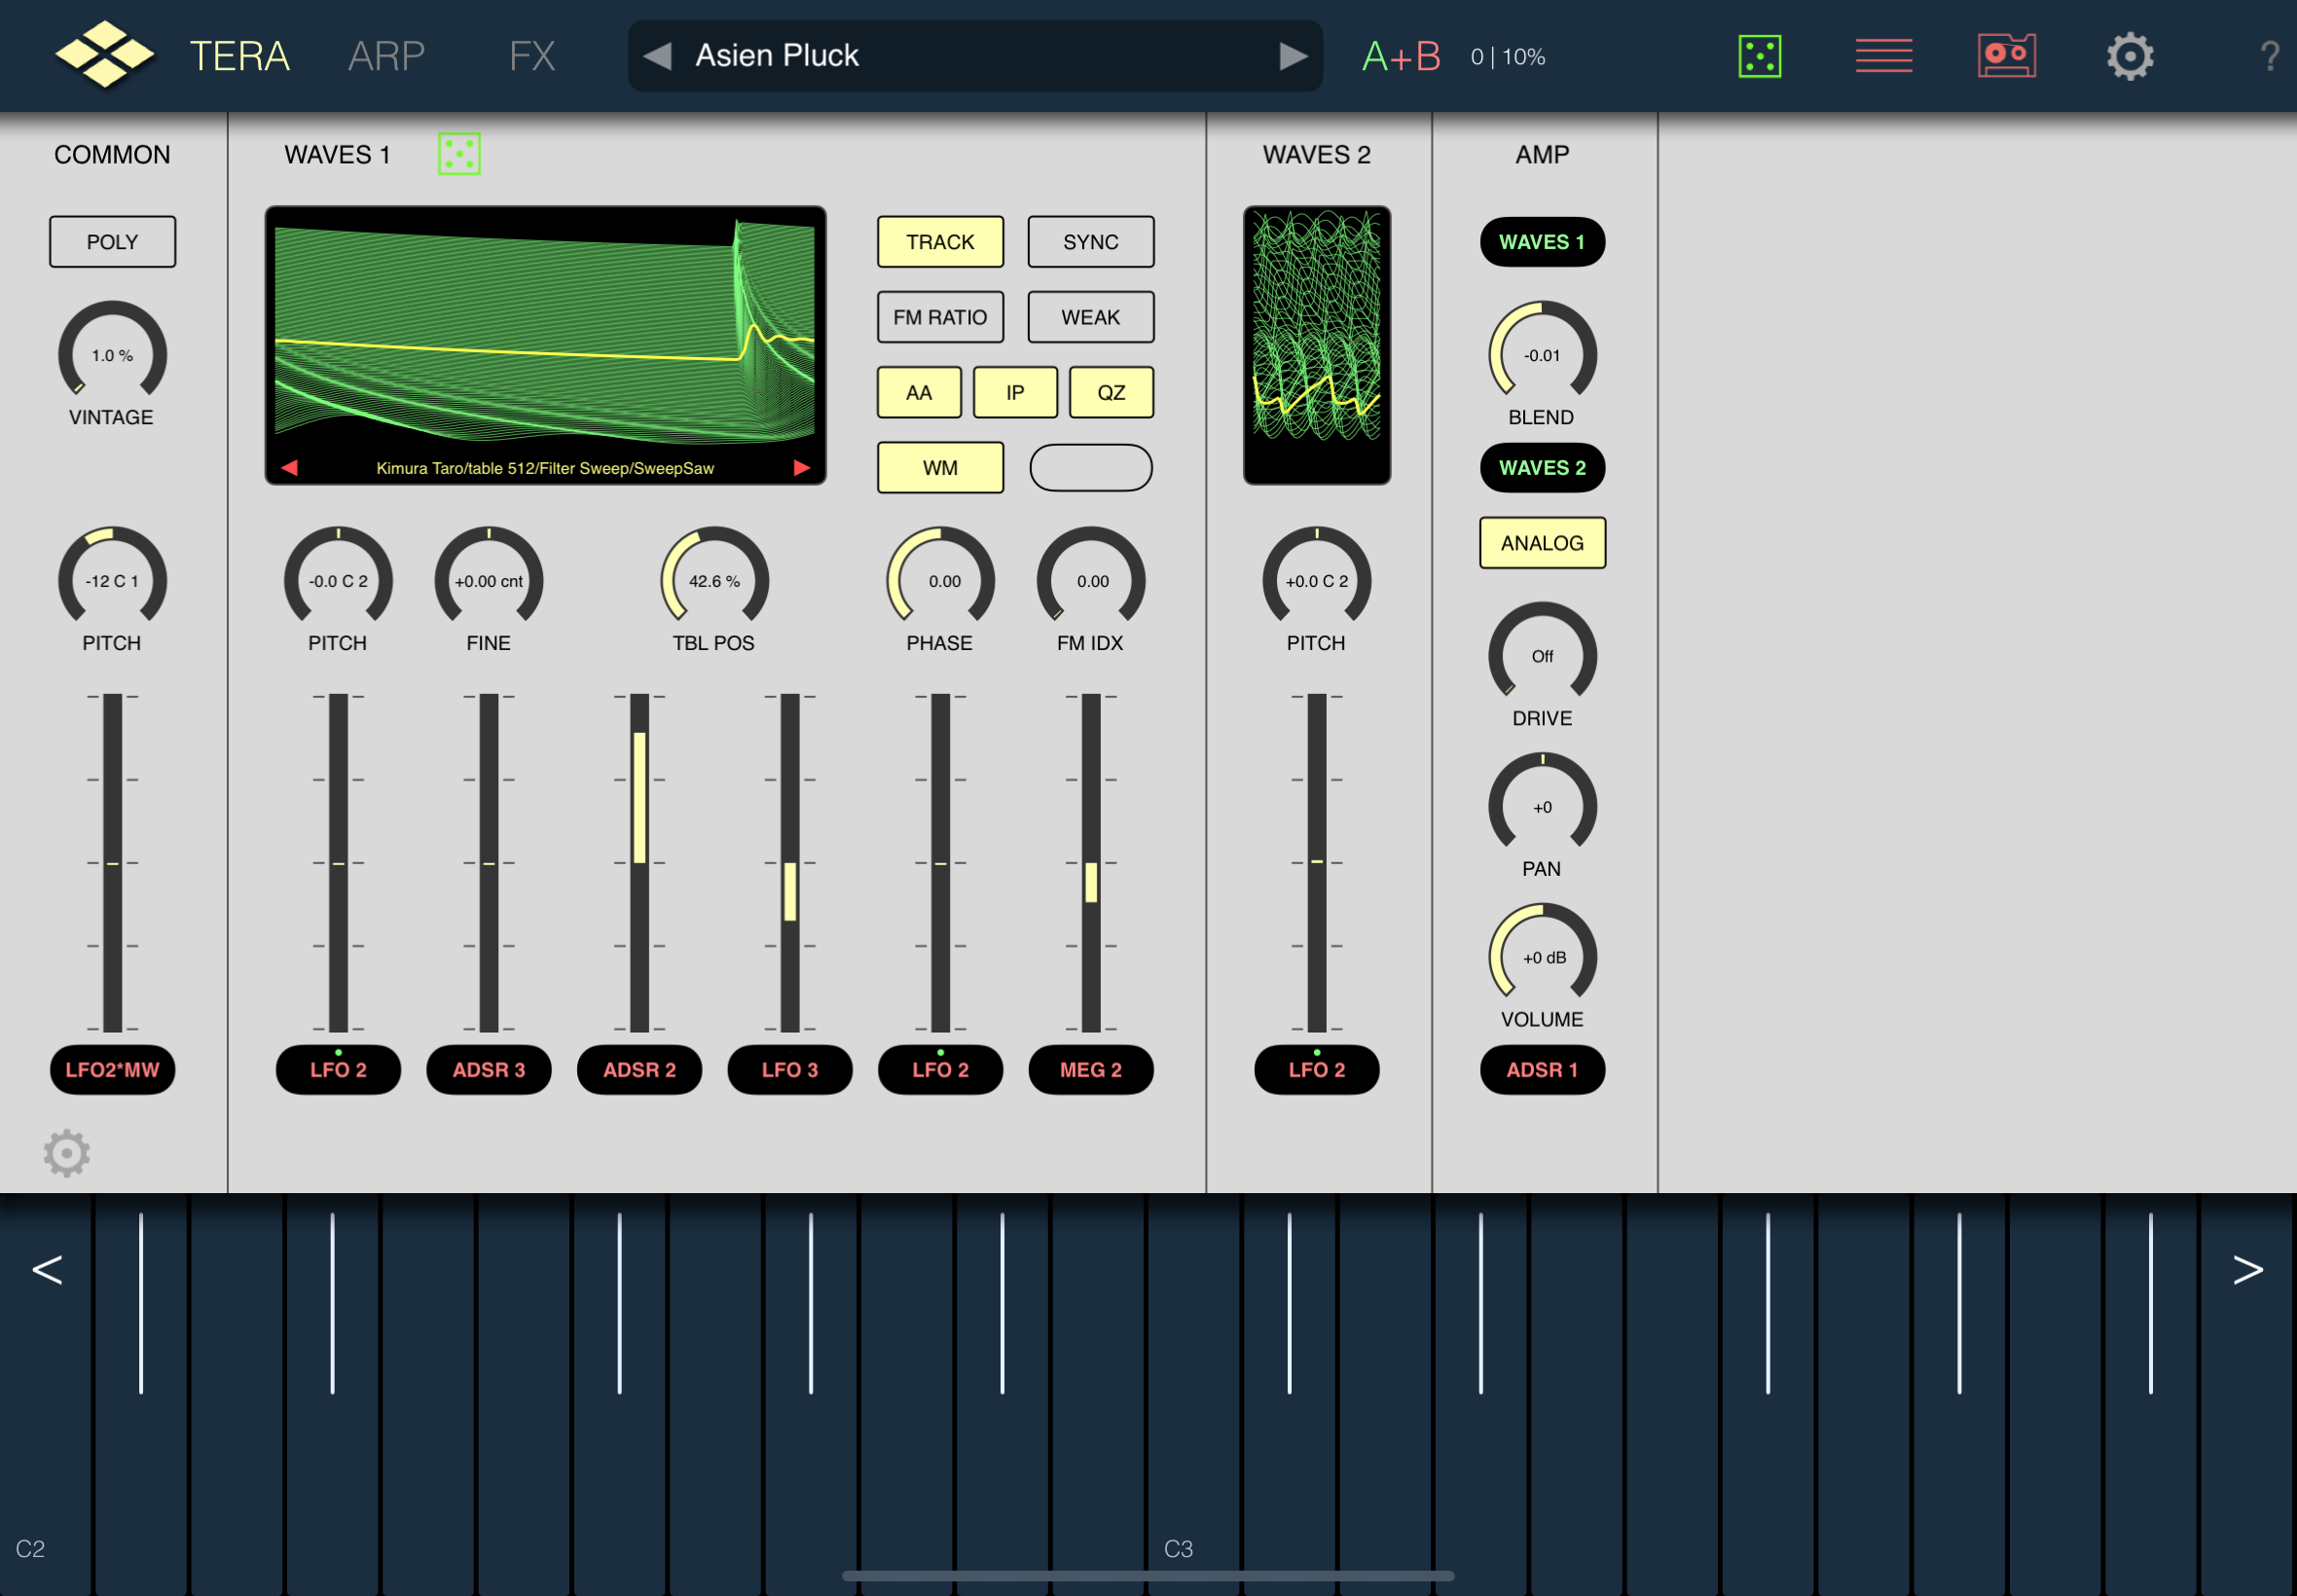Toggle the AA anti-aliasing button
This screenshot has width=2297, height=1596.
pyautogui.click(x=919, y=392)
